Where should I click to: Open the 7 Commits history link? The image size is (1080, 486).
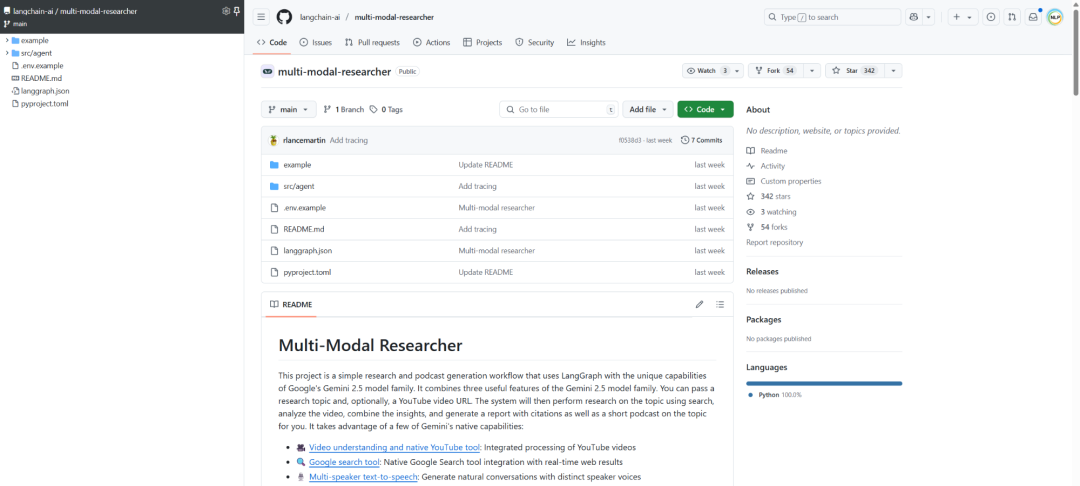click(702, 140)
